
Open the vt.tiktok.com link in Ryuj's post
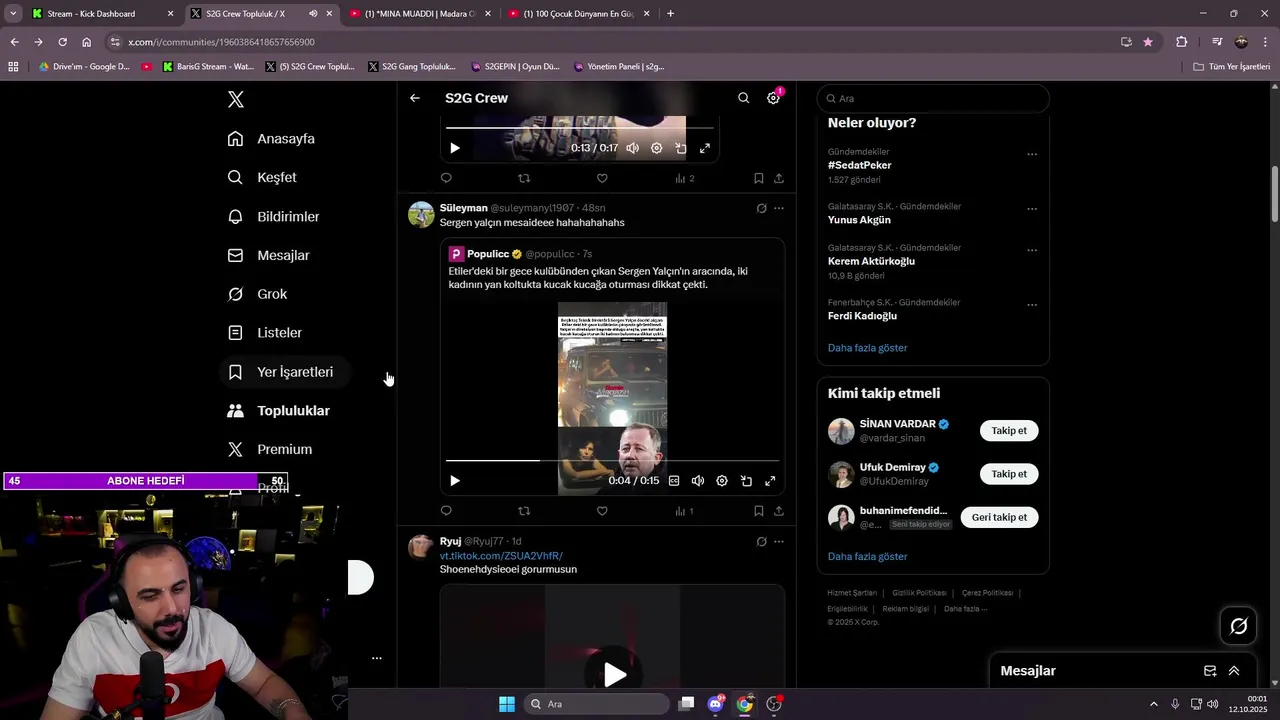tap(501, 556)
